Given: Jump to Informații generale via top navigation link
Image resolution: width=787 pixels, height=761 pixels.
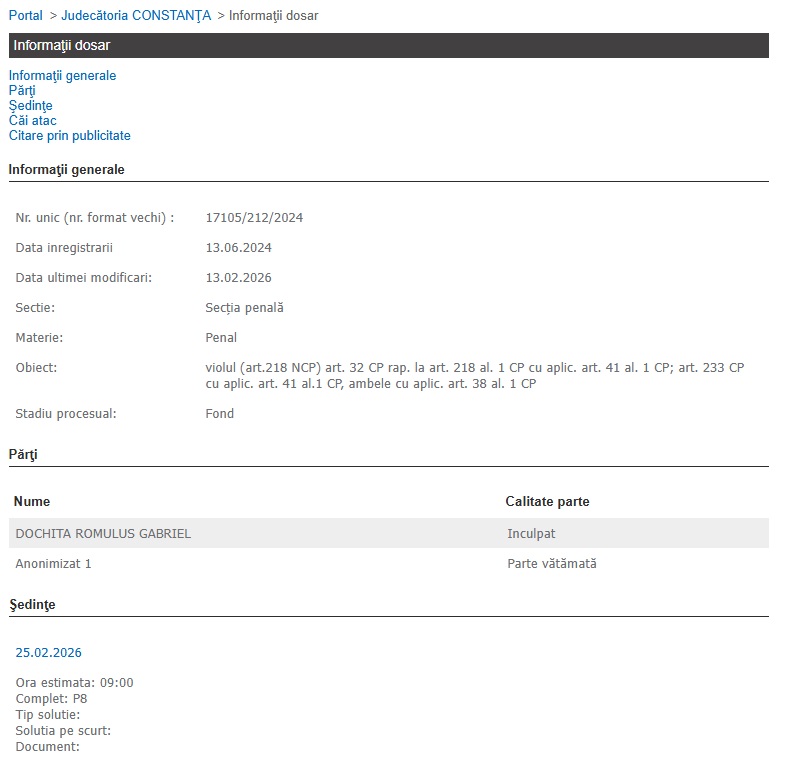Looking at the screenshot, I should pyautogui.click(x=62, y=76).
